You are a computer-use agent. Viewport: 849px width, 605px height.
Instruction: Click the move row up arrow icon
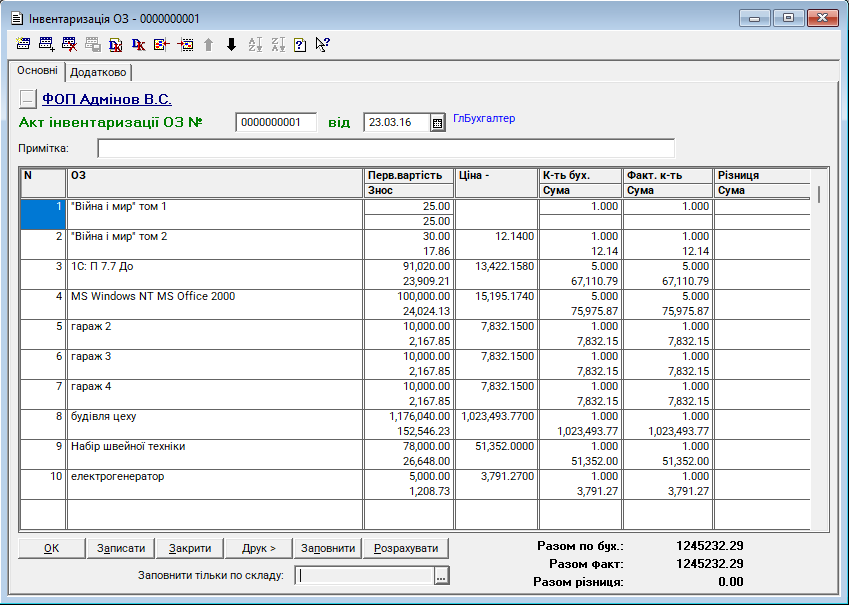tap(208, 44)
